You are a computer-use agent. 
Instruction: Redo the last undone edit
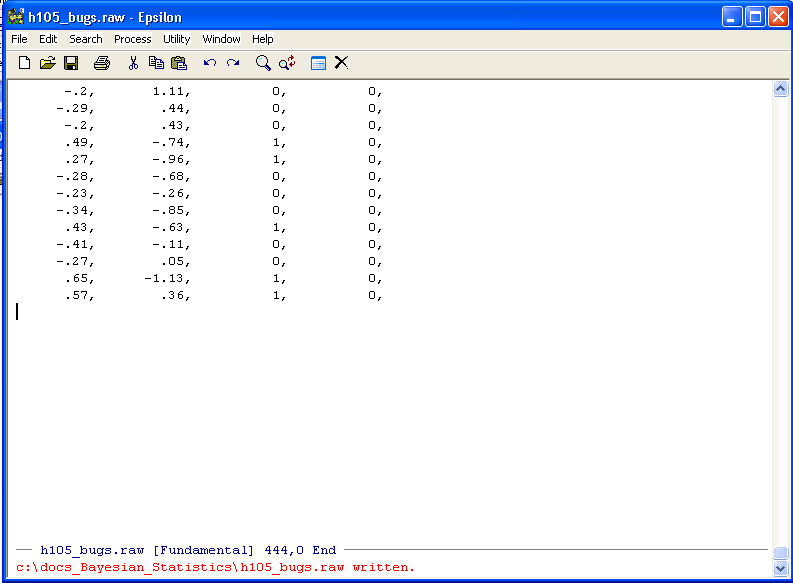click(x=233, y=63)
